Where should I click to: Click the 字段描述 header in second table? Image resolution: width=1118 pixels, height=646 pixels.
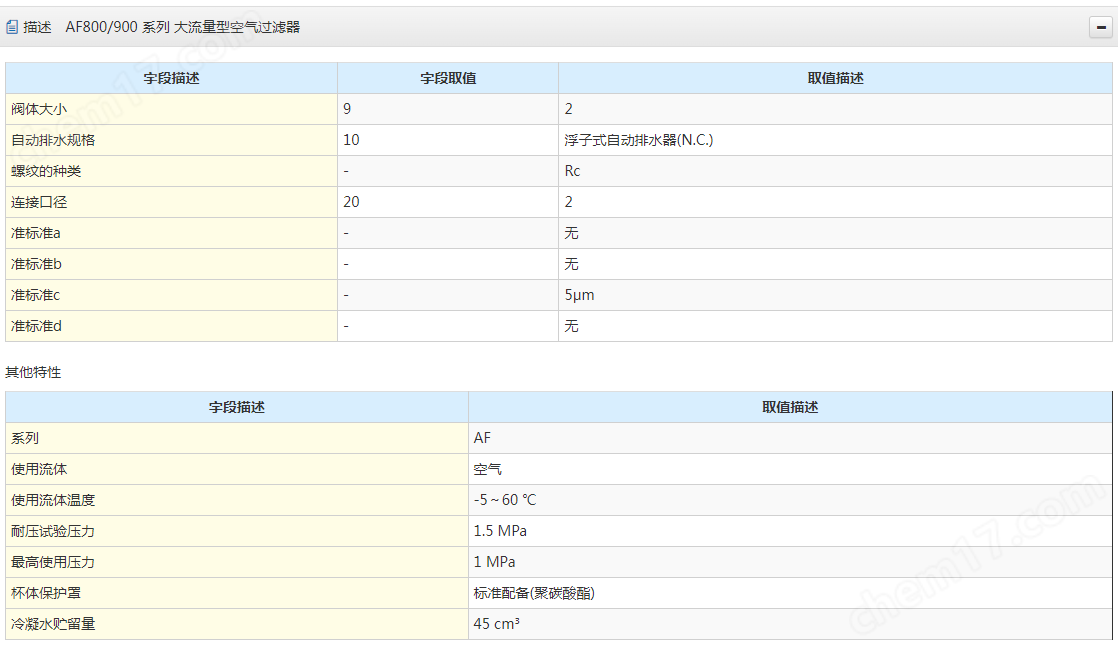tap(237, 407)
